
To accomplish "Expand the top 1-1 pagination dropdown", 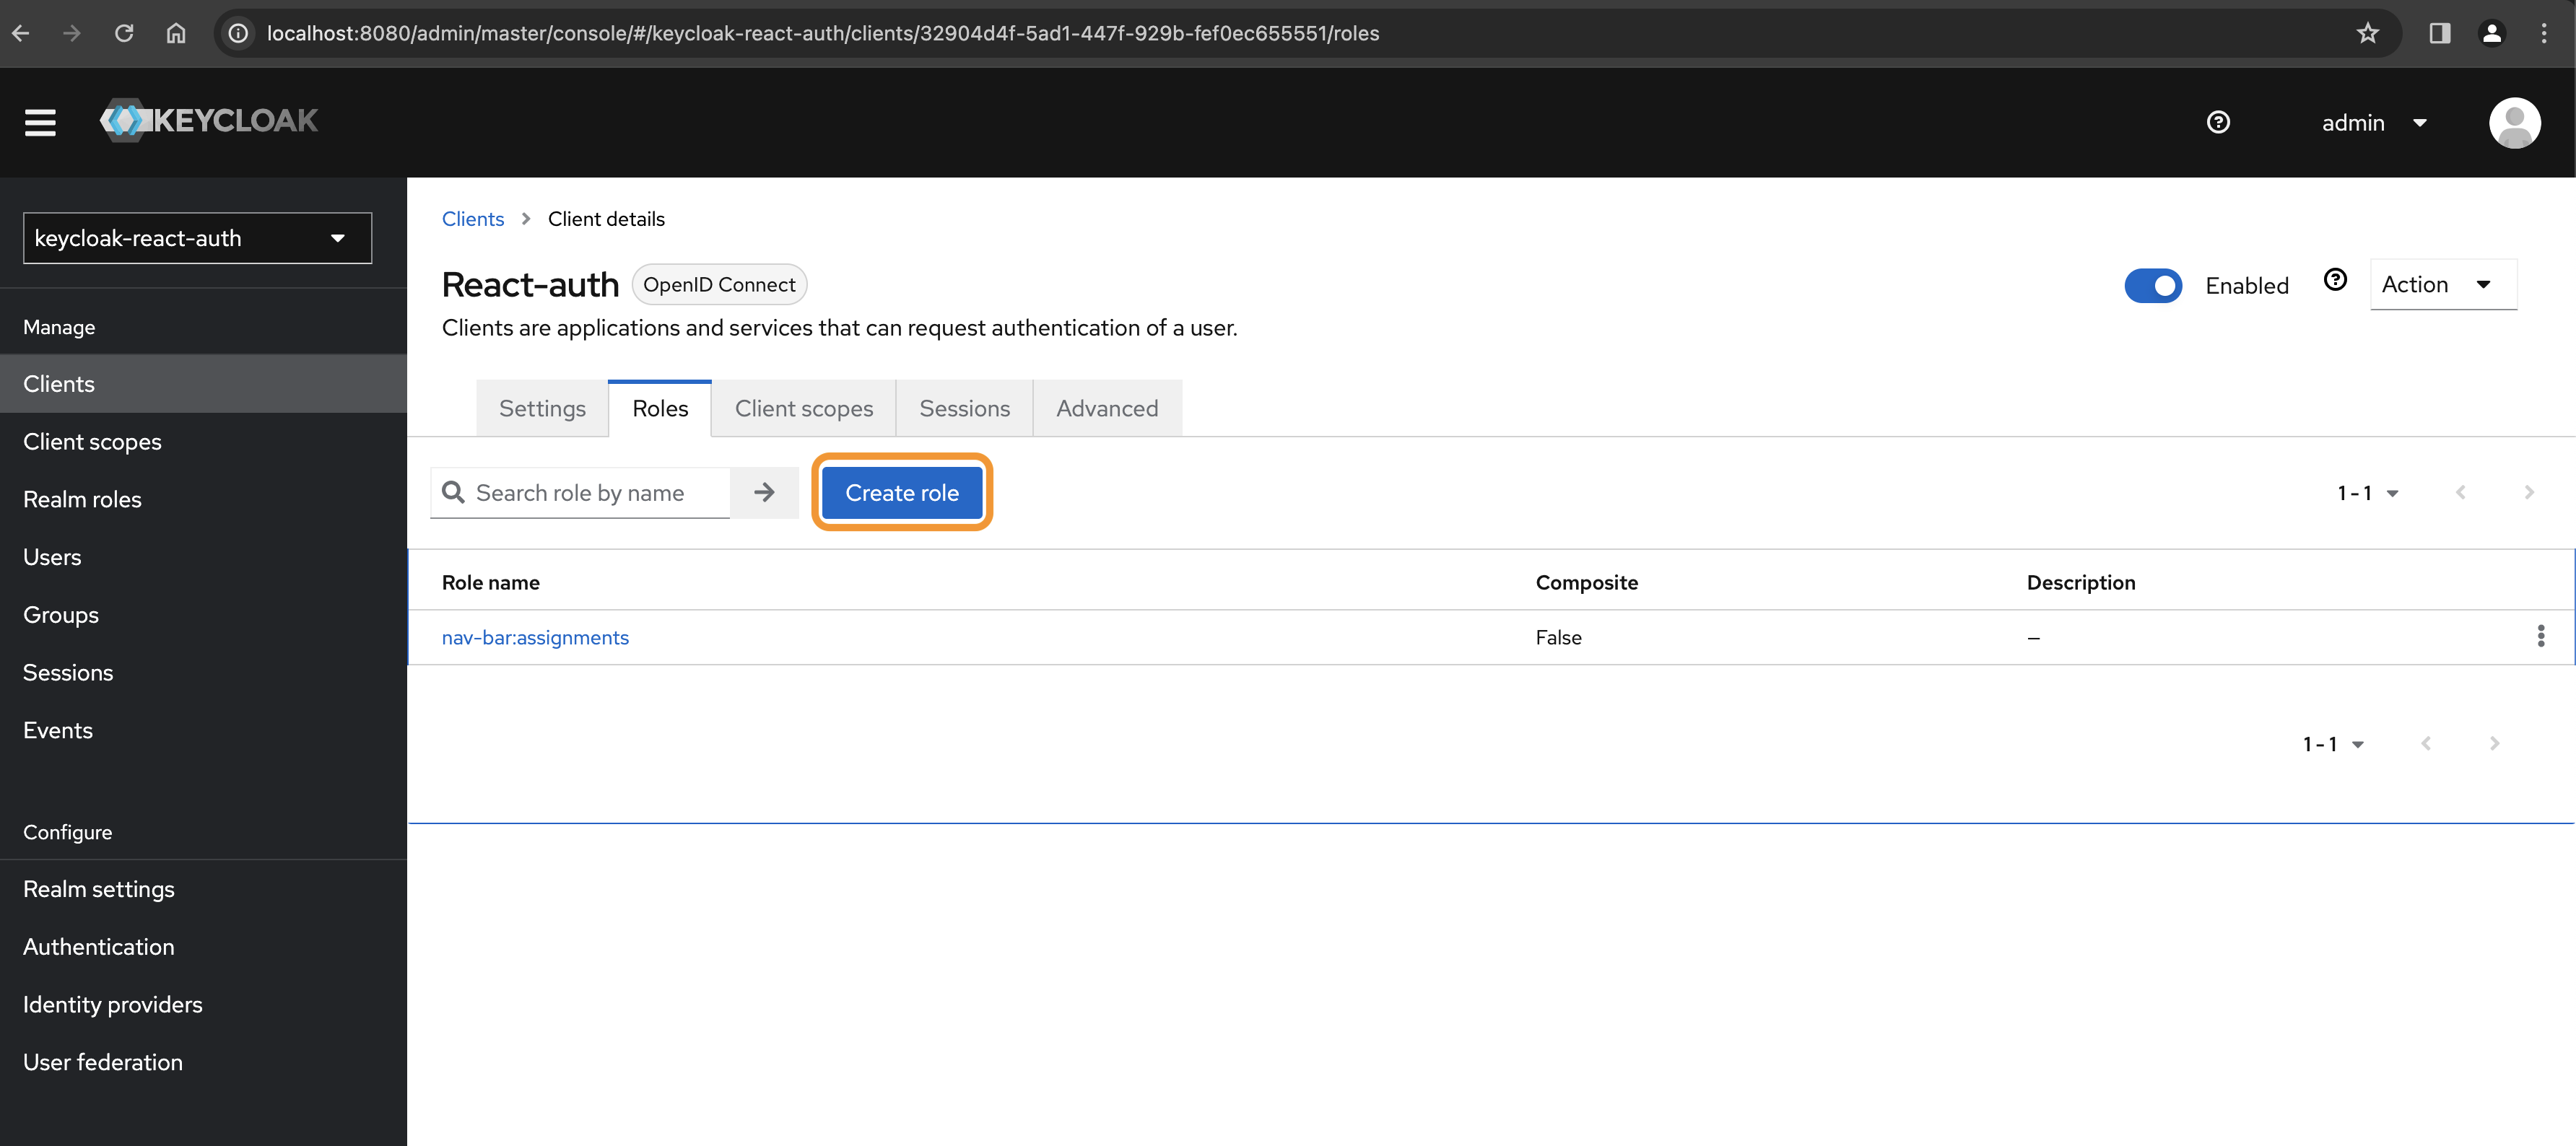I will pyautogui.click(x=2367, y=493).
